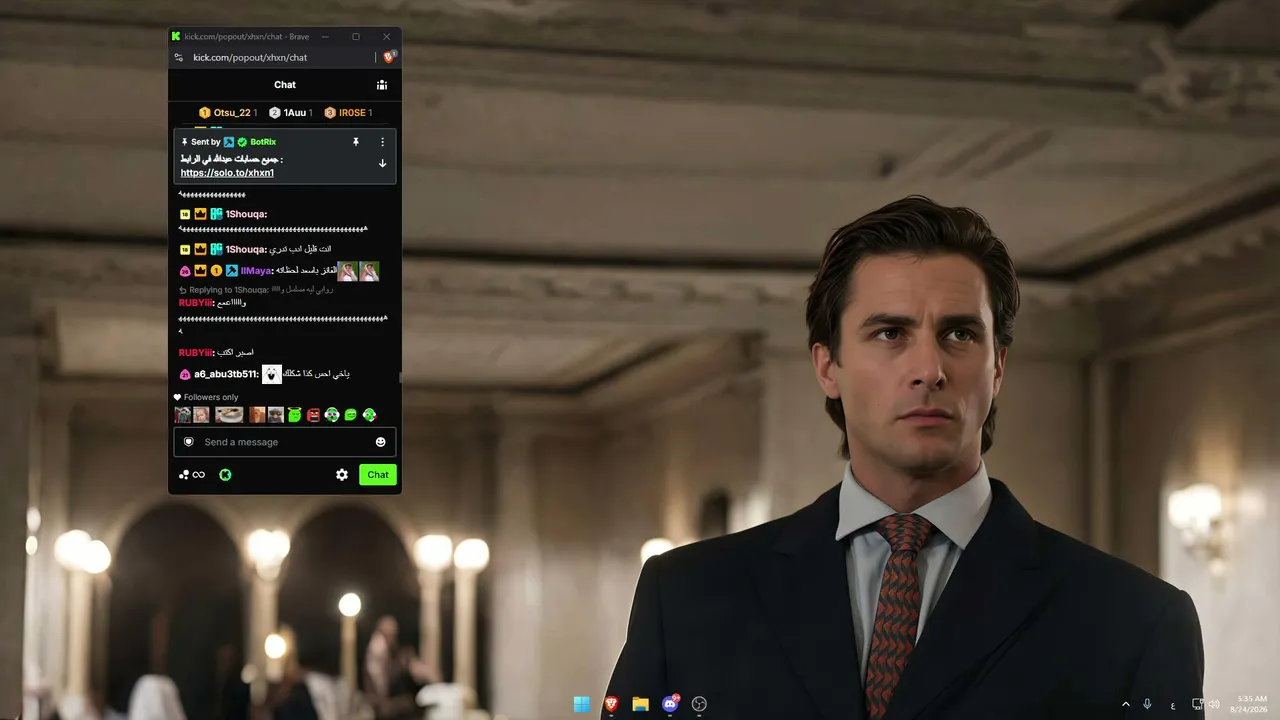Screen dimensions: 1280x720
Task: Click the chat scrollbar thumb
Action: coord(399,378)
